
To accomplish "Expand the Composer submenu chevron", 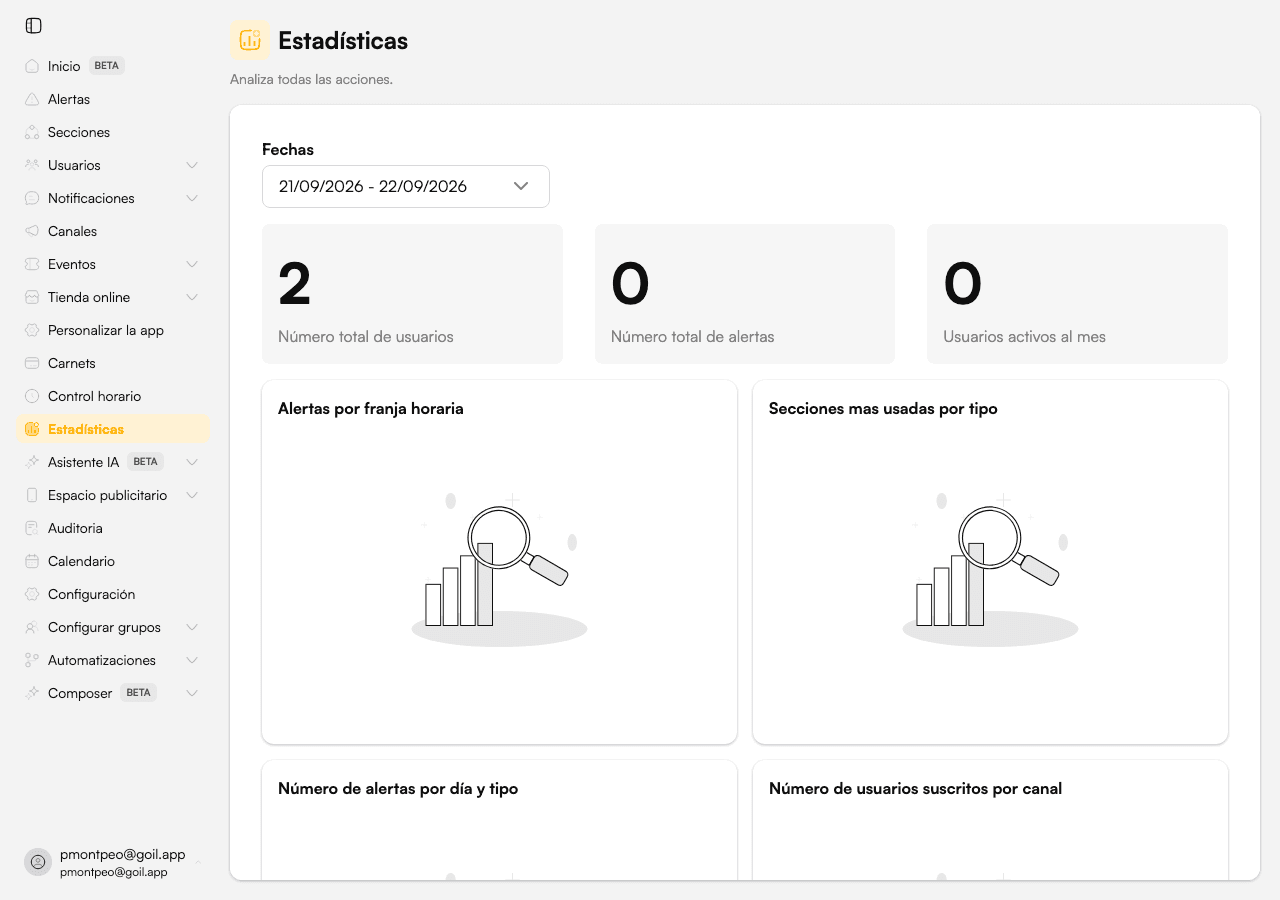I will click(x=192, y=693).
